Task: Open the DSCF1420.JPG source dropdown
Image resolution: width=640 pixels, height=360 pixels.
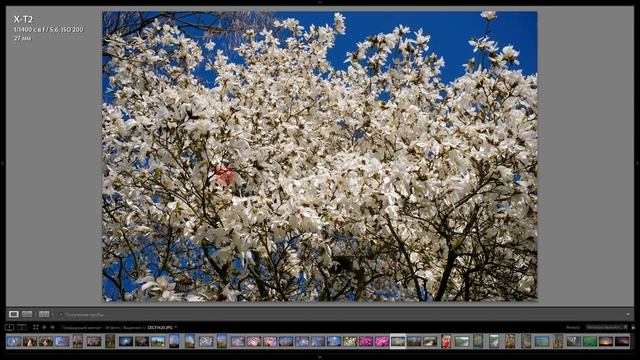Action: tap(162, 327)
